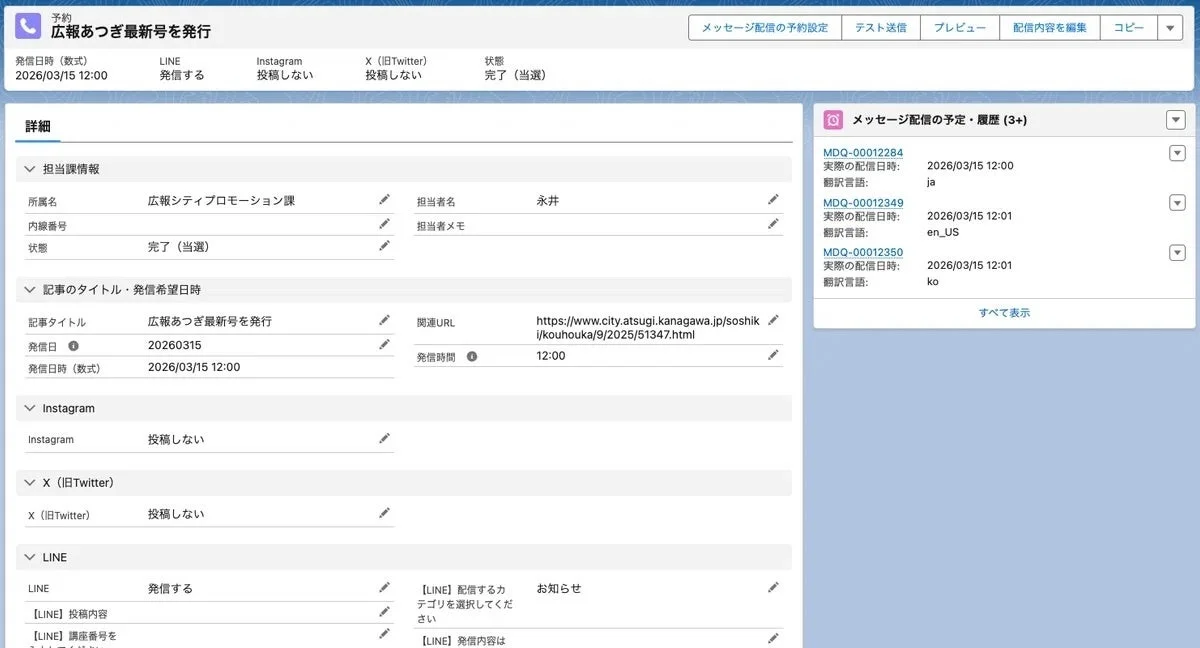Edit the LINE 発信する field pencil icon
The width and height of the screenshot is (1200, 648).
[385, 587]
